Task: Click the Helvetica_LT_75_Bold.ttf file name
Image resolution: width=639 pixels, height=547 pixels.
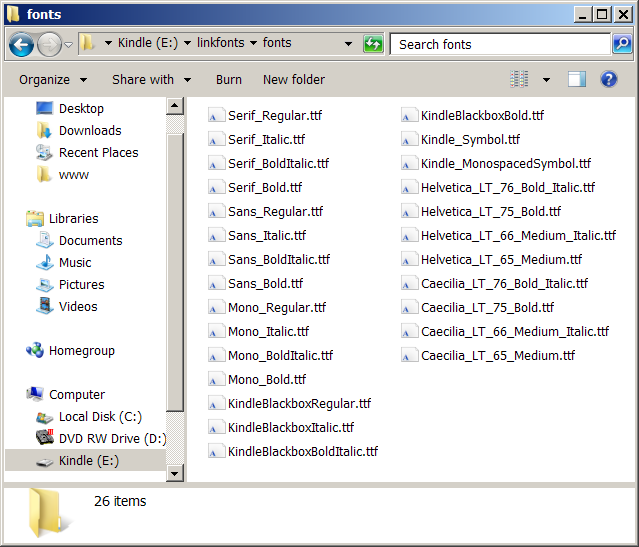Action: (491, 212)
